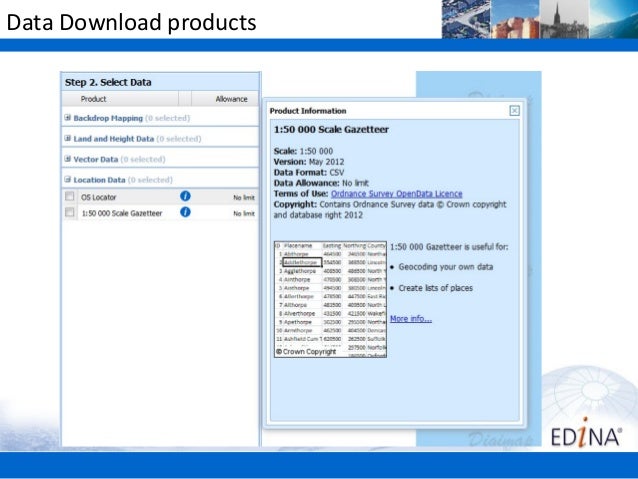Click the OS Locator row text
The height and width of the screenshot is (479, 638).
click(x=98, y=197)
